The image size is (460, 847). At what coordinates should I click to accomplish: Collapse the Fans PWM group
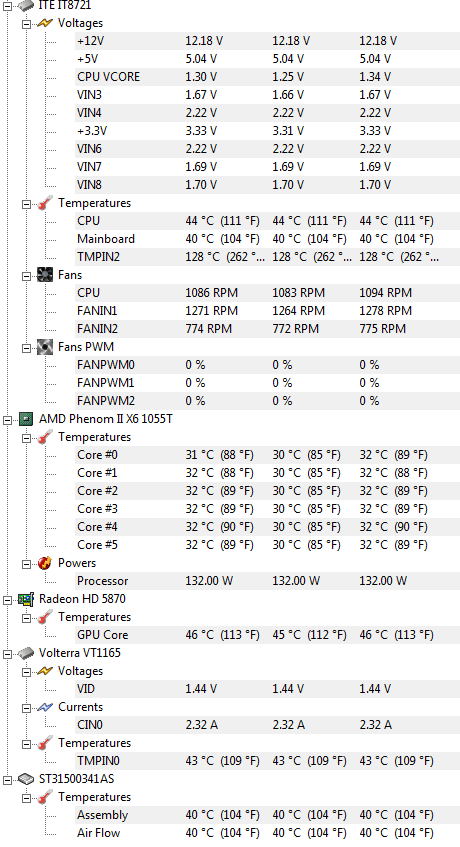26,348
